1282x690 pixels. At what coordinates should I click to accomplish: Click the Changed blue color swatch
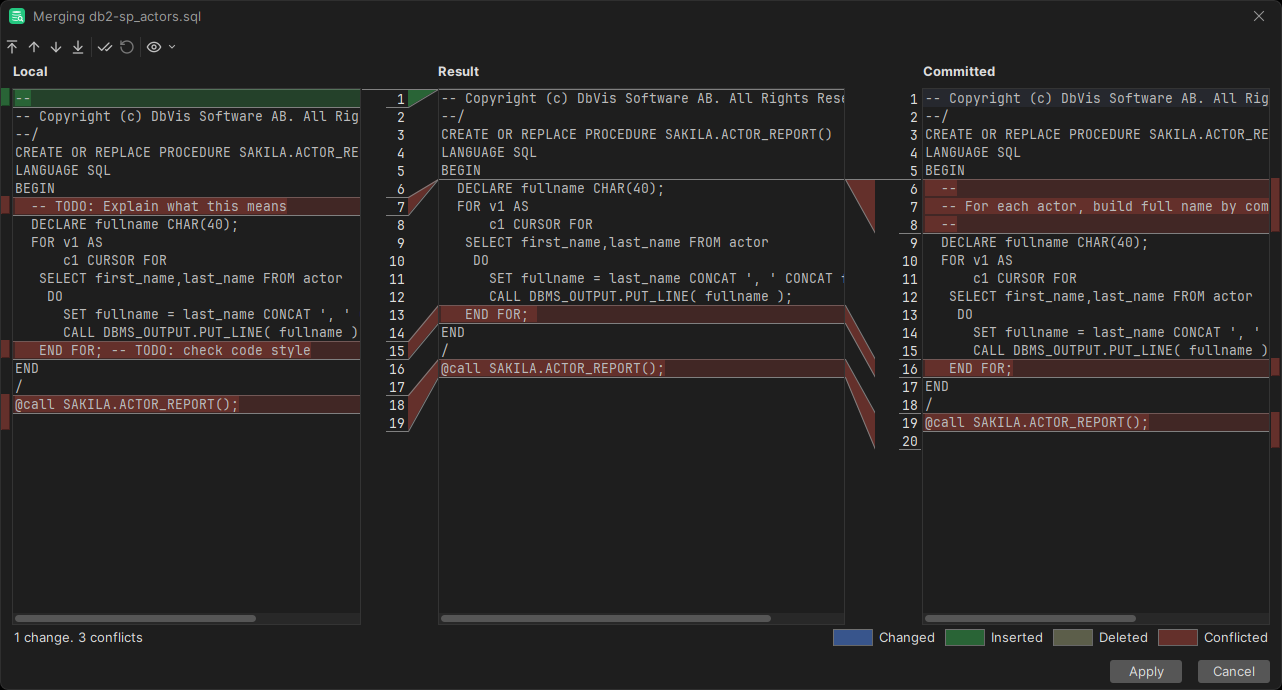(852, 637)
